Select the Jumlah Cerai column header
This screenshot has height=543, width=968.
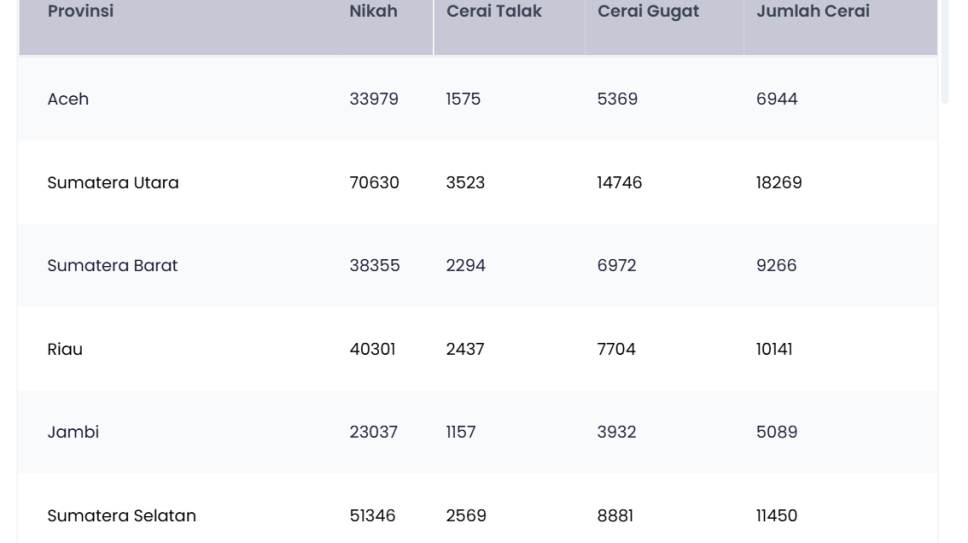[x=813, y=12]
